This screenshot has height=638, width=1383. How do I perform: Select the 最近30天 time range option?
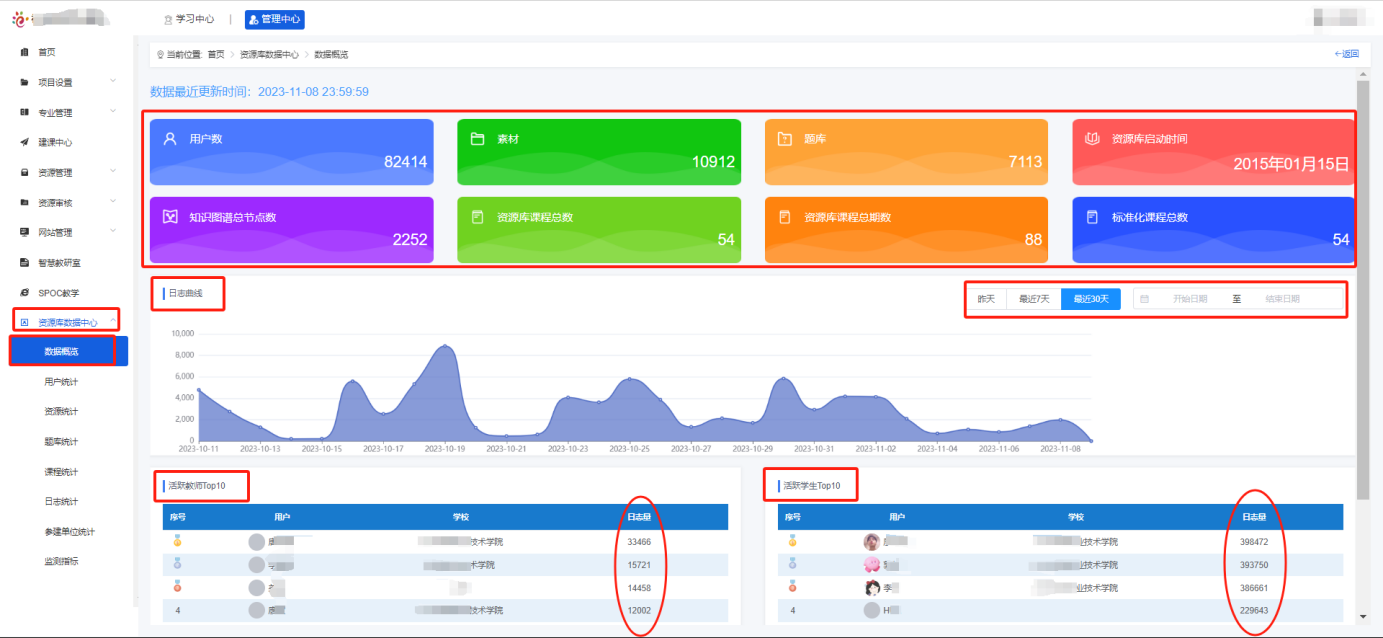tap(1090, 299)
